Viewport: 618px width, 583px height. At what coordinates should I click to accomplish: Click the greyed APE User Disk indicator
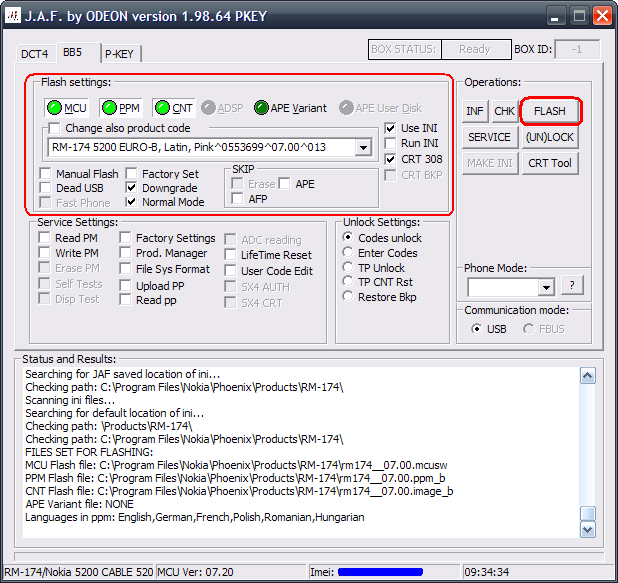click(346, 108)
